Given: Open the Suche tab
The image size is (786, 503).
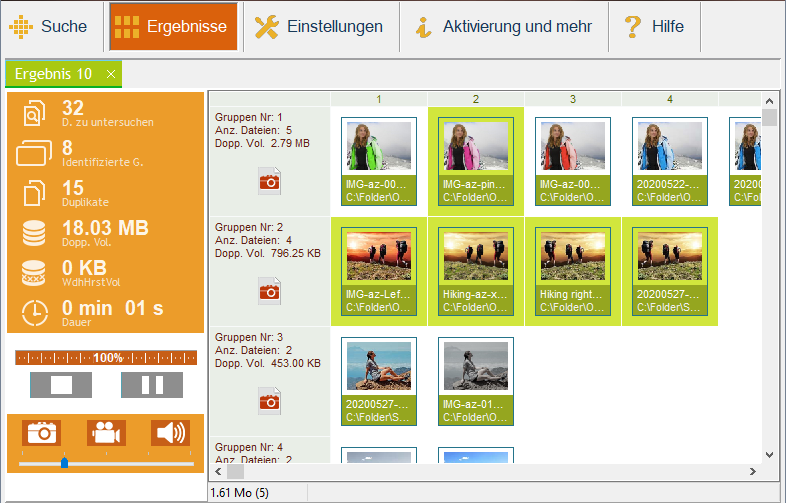Looking at the screenshot, I should pos(50,27).
